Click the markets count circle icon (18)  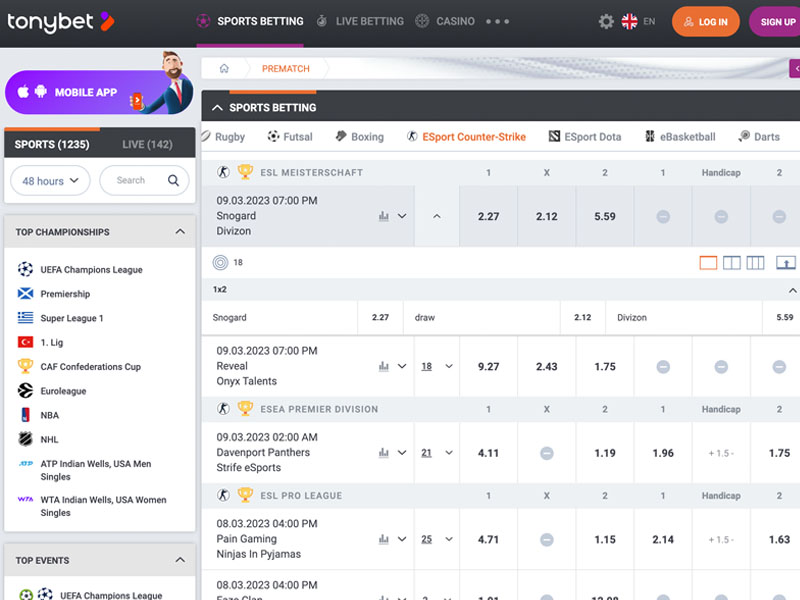tap(220, 262)
